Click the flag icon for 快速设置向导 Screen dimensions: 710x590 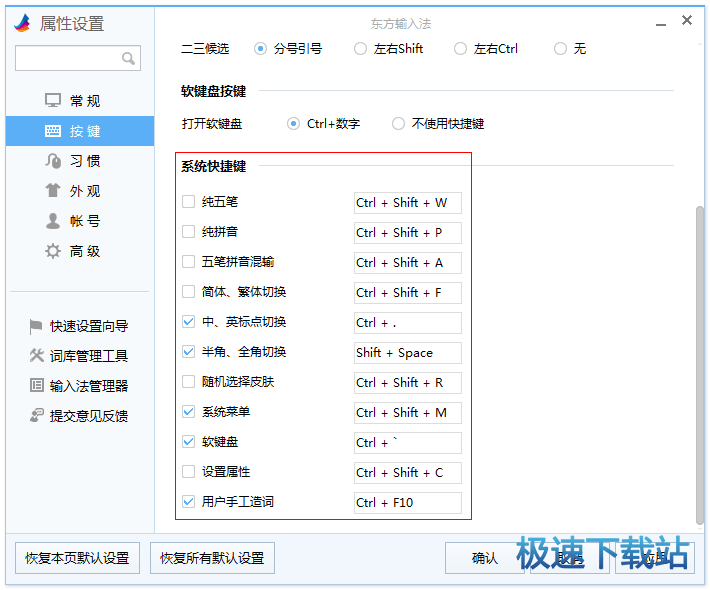coord(35,326)
